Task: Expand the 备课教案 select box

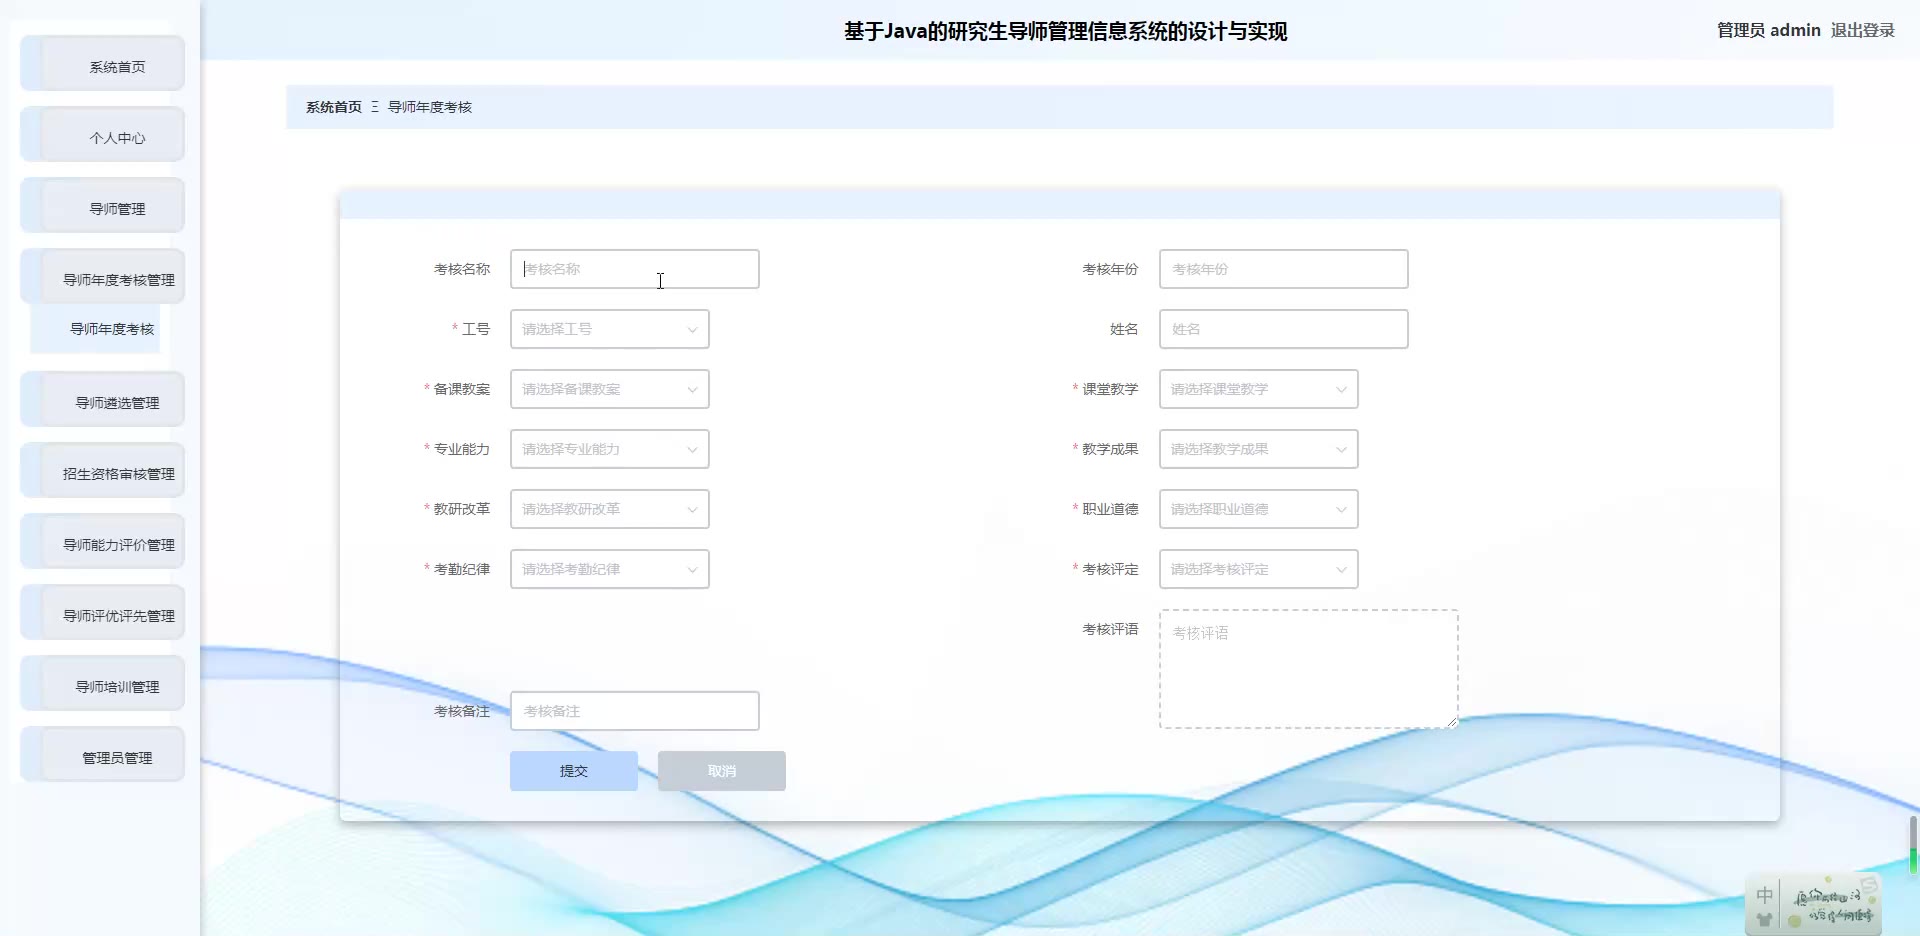Action: [610, 389]
